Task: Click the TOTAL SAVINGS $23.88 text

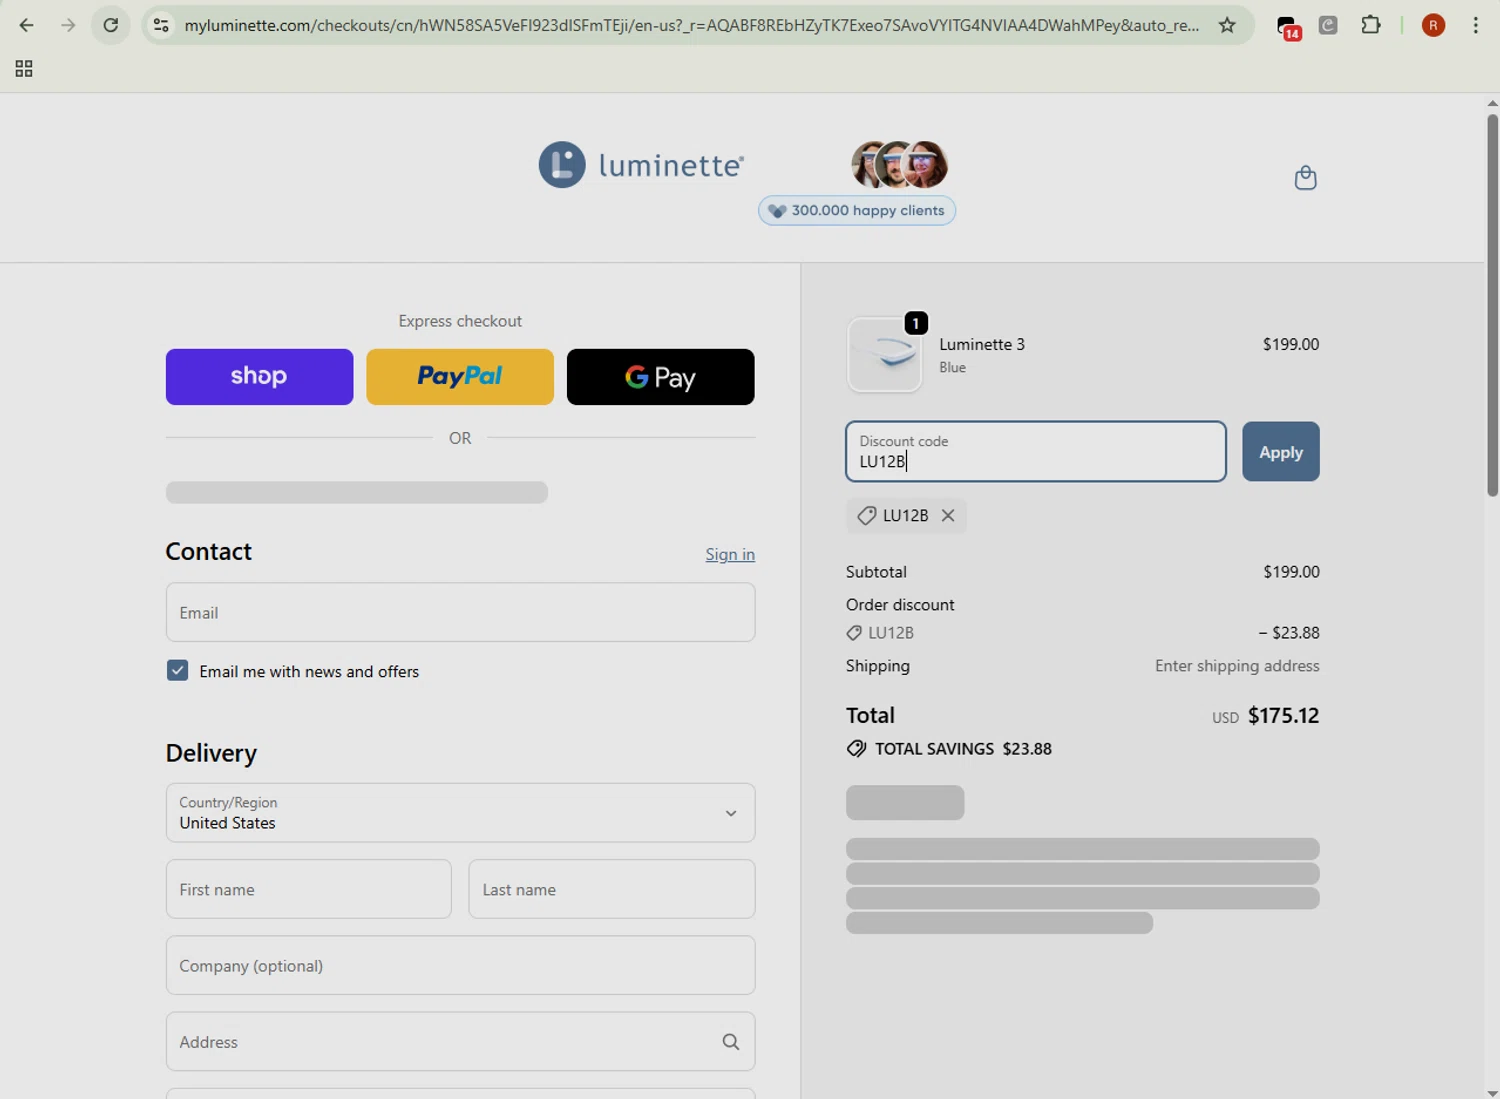Action: pyautogui.click(x=963, y=749)
